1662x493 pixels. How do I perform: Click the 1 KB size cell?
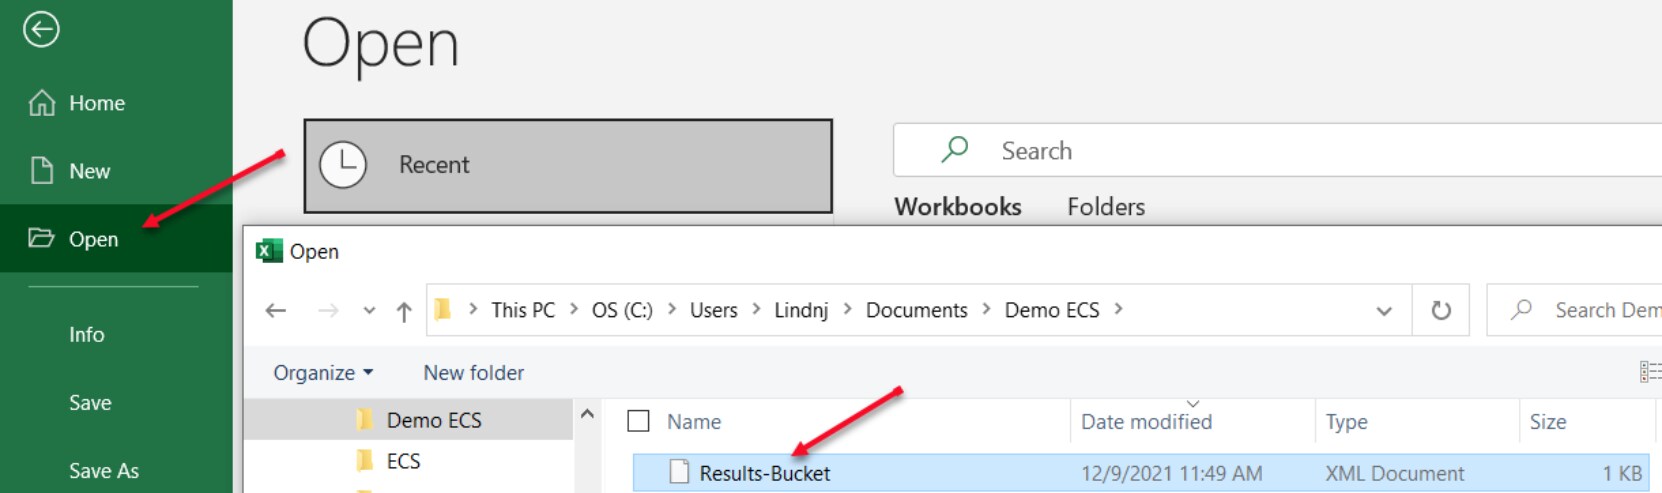click(1622, 473)
